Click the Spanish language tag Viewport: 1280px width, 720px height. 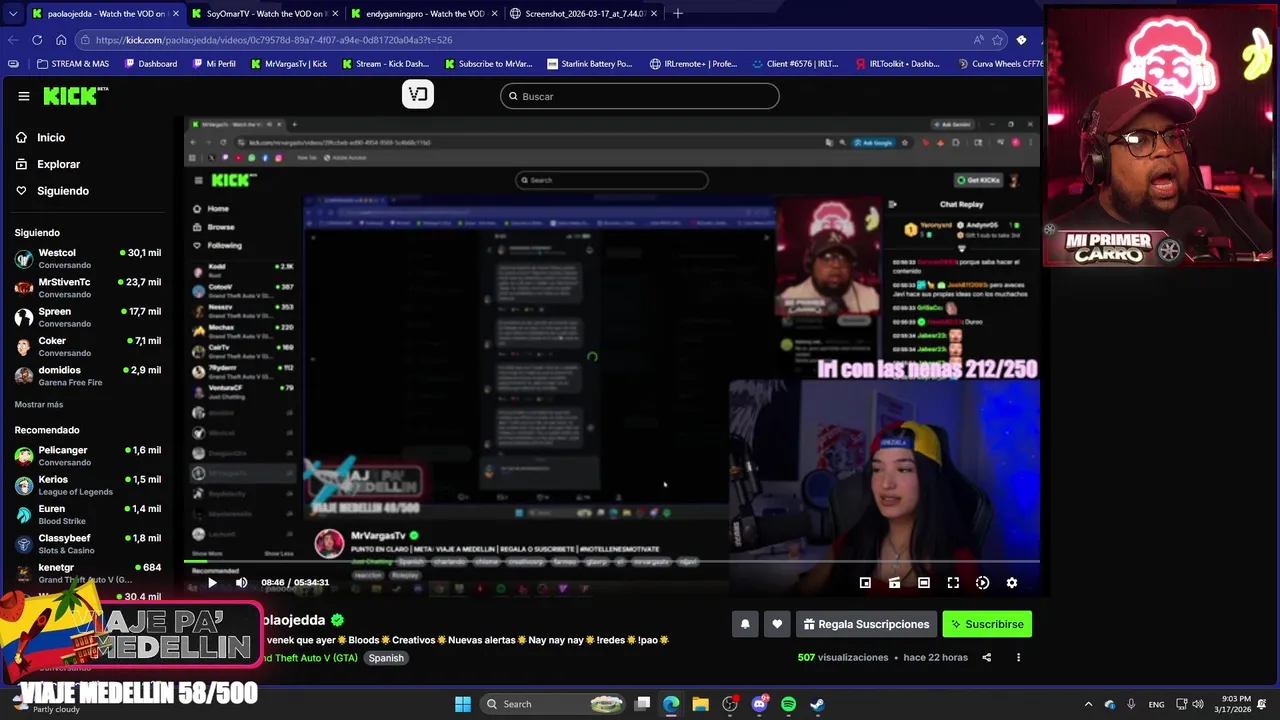coord(386,658)
